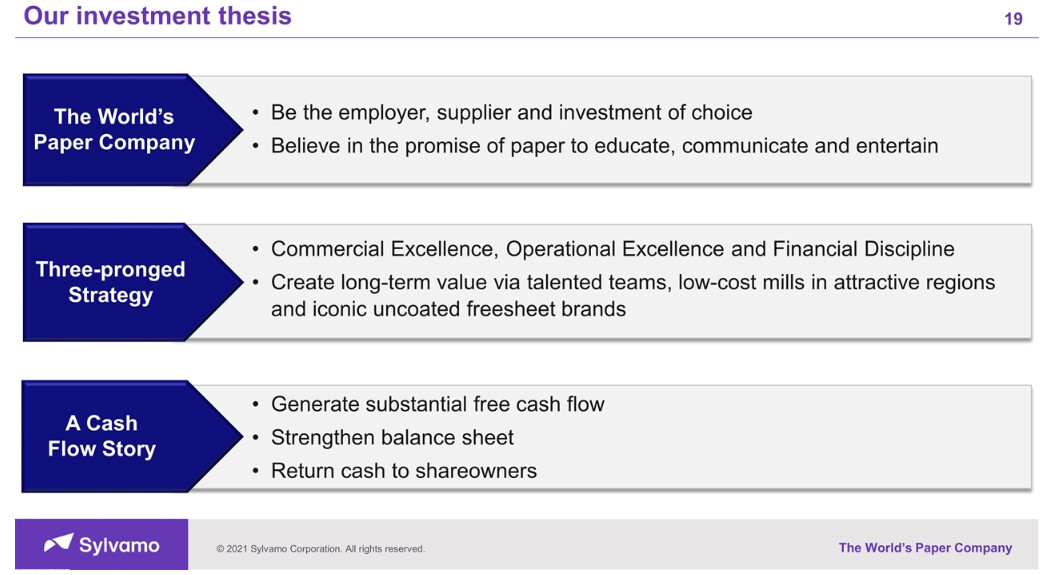
Task: Select the footer tagline "The World's Paper Company"
Action: [925, 548]
